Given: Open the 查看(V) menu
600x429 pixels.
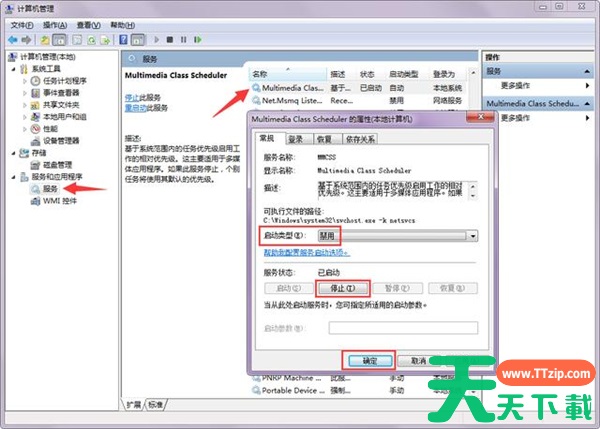Looking at the screenshot, I should tap(88, 25).
